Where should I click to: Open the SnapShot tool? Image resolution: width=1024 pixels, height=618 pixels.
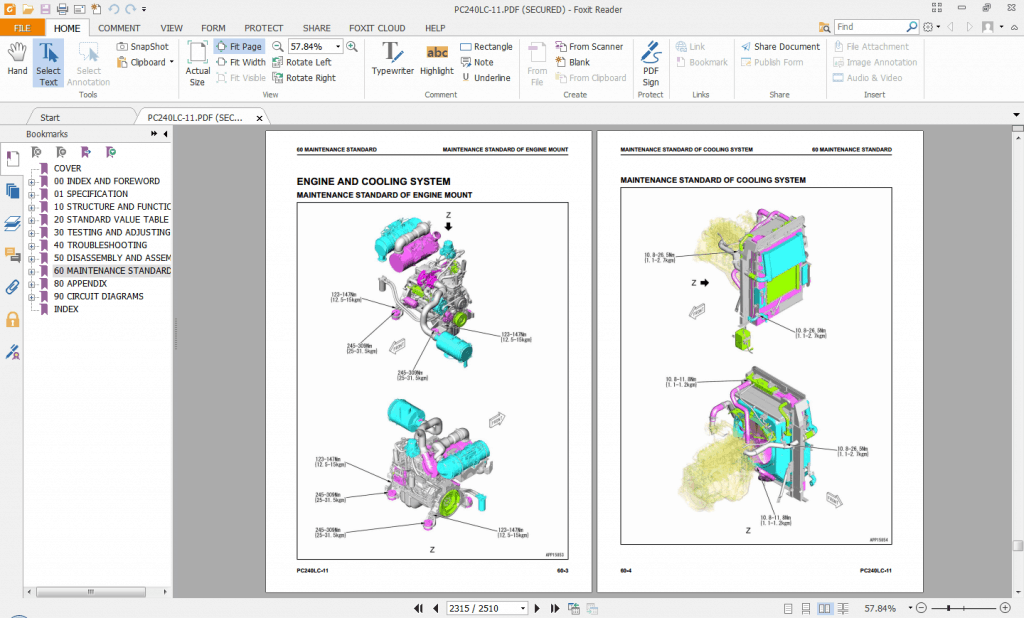pos(142,46)
